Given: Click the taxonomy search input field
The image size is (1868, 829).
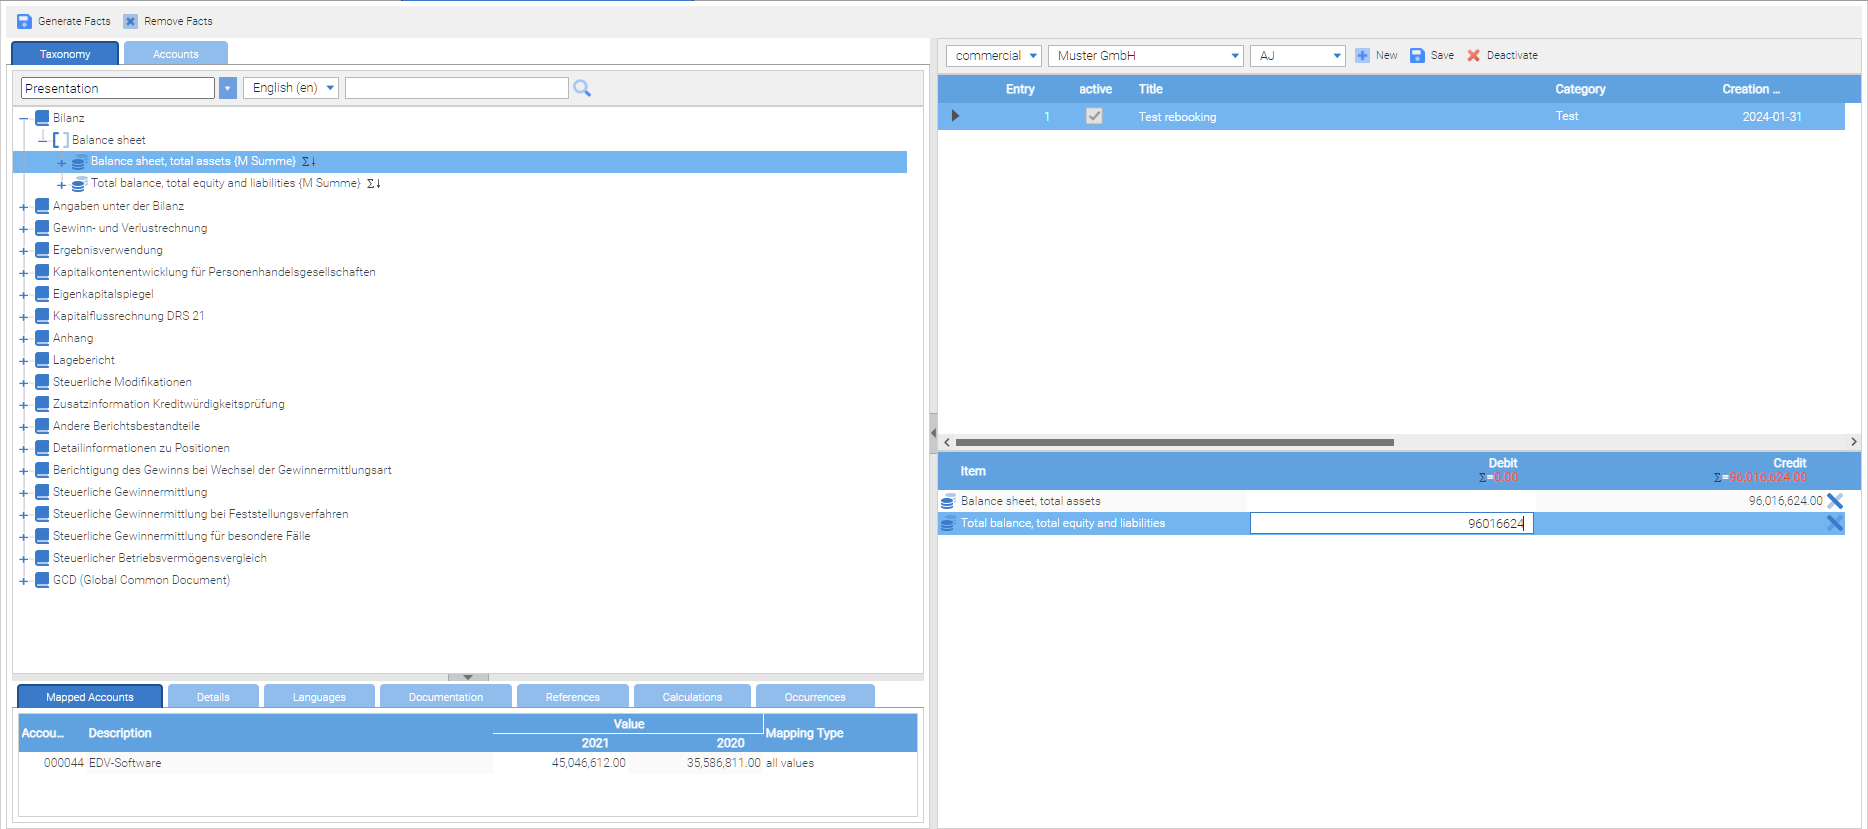Looking at the screenshot, I should [456, 88].
